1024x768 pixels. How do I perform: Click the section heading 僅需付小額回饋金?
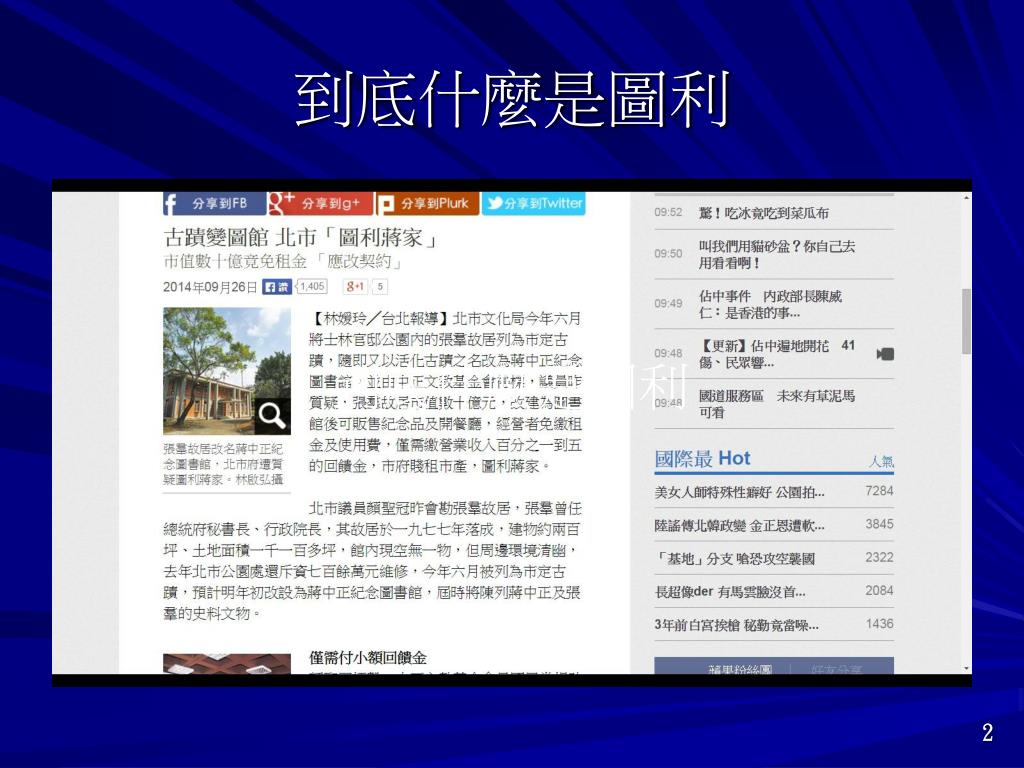pyautogui.click(x=368, y=658)
